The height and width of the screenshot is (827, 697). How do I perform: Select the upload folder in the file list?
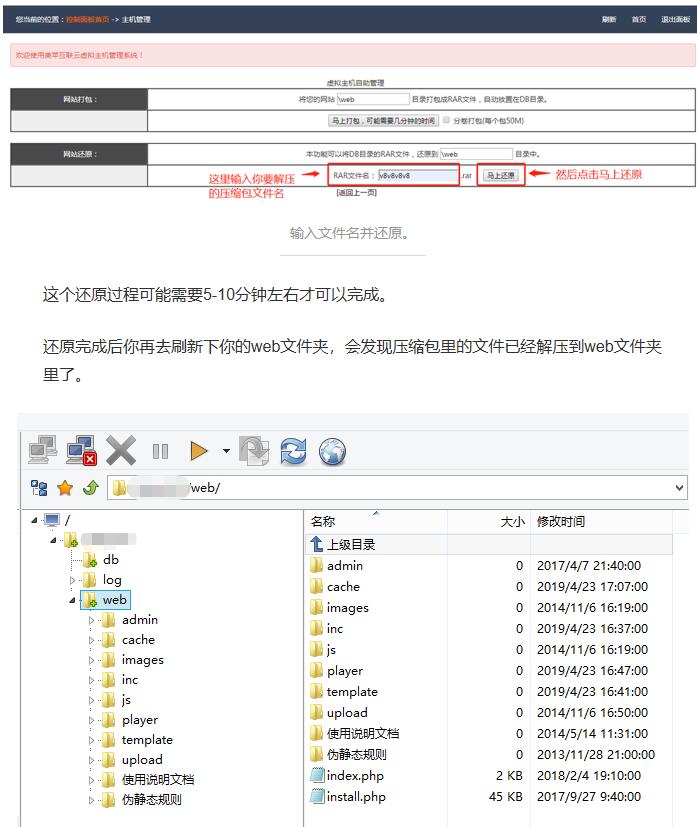pyautogui.click(x=347, y=713)
